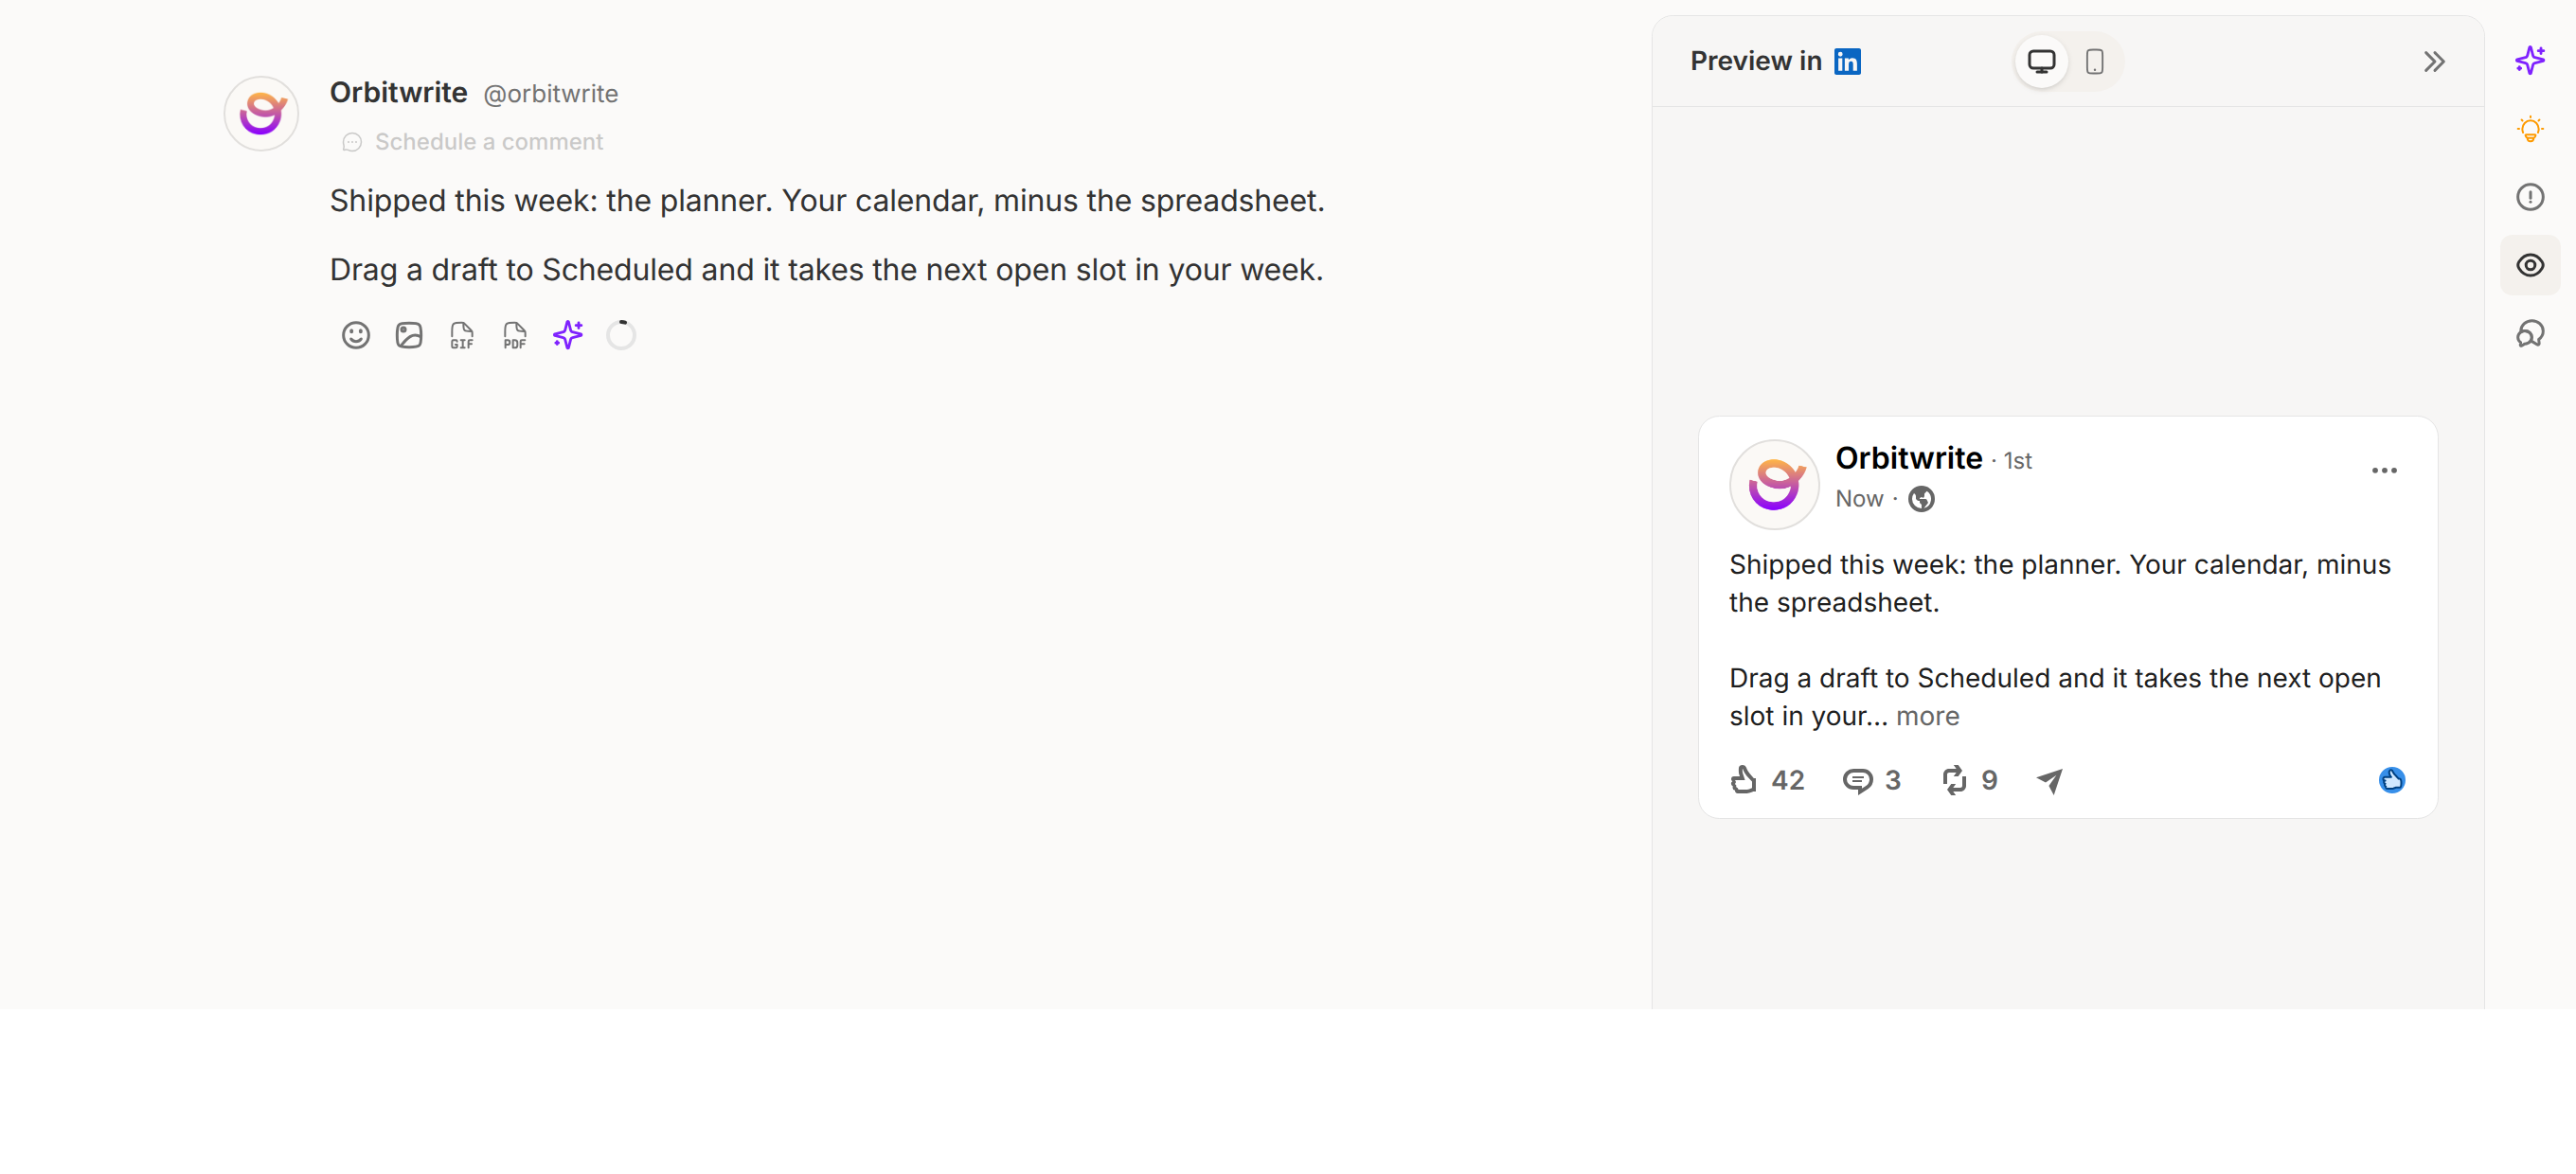The image size is (2576, 1174).
Task: Toggle the eye preview panel icon
Action: pos(2530,265)
